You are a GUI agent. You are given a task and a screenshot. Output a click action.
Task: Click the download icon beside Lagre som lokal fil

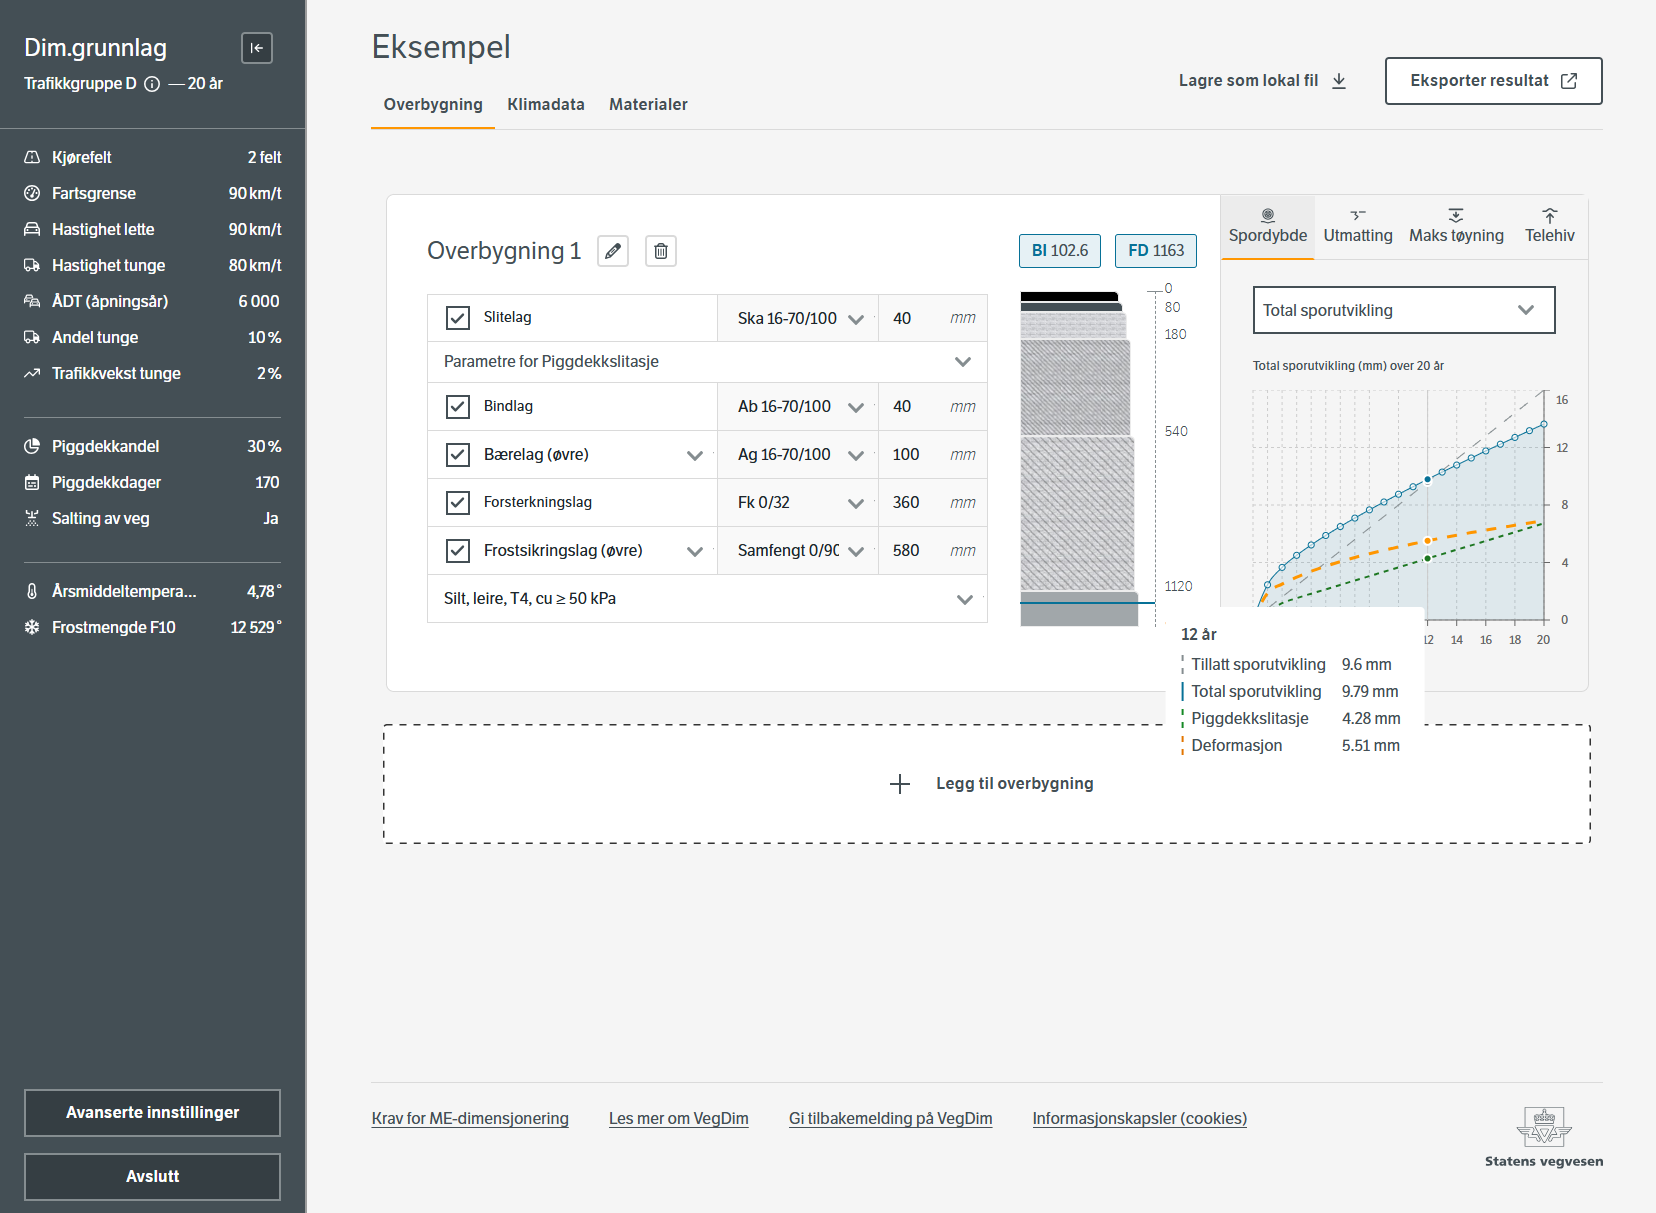[x=1339, y=81]
